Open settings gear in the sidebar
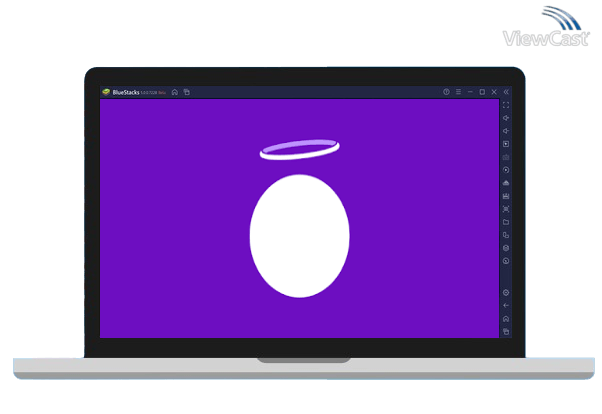Image resolution: width=602 pixels, height=414 pixels. click(x=506, y=293)
